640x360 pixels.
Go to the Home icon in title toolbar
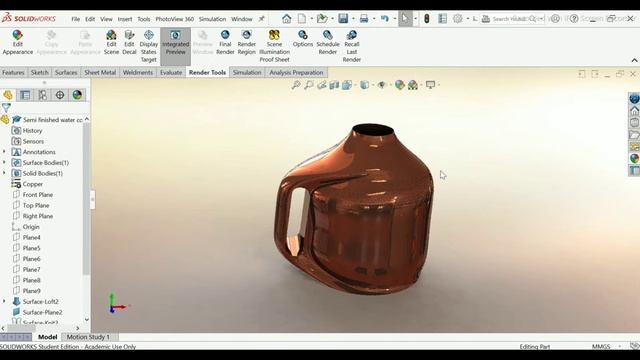[x=287, y=19]
